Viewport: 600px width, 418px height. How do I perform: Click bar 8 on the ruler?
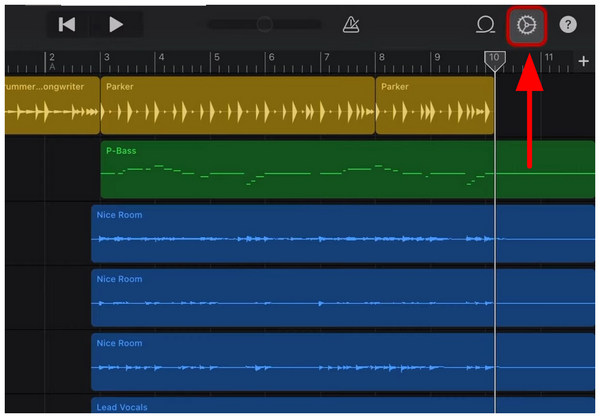tap(379, 62)
